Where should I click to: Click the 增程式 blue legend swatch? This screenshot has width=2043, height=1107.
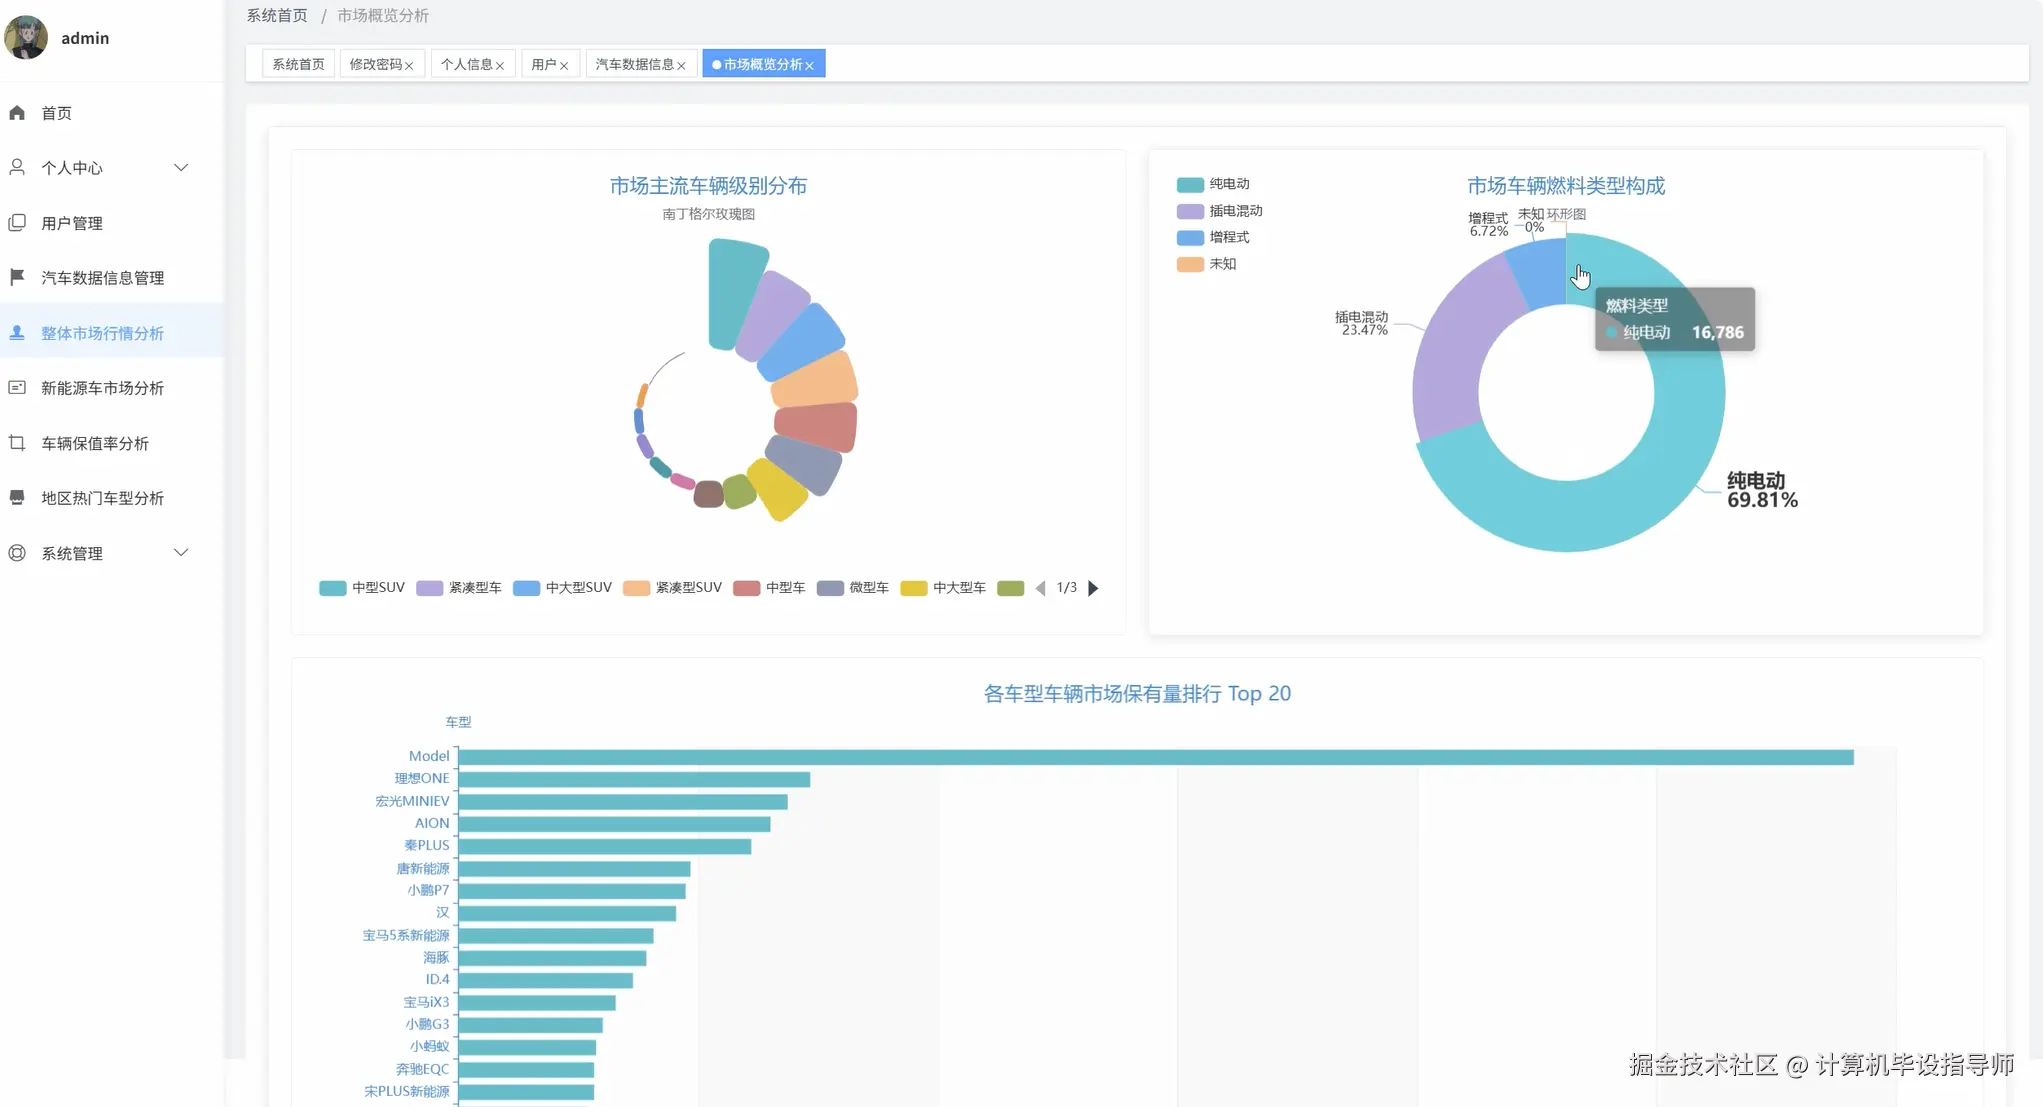(x=1190, y=238)
